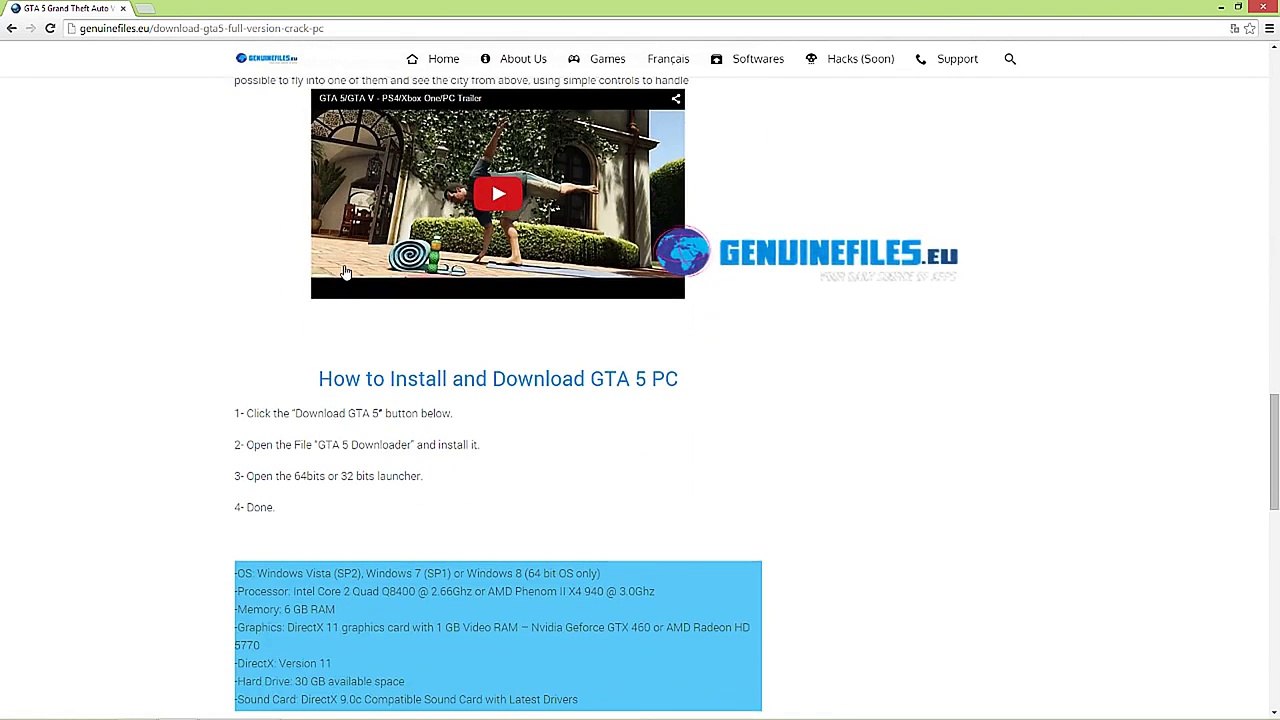The width and height of the screenshot is (1280, 720).
Task: Open the Chrome hamburger menu
Action: coord(1269,28)
